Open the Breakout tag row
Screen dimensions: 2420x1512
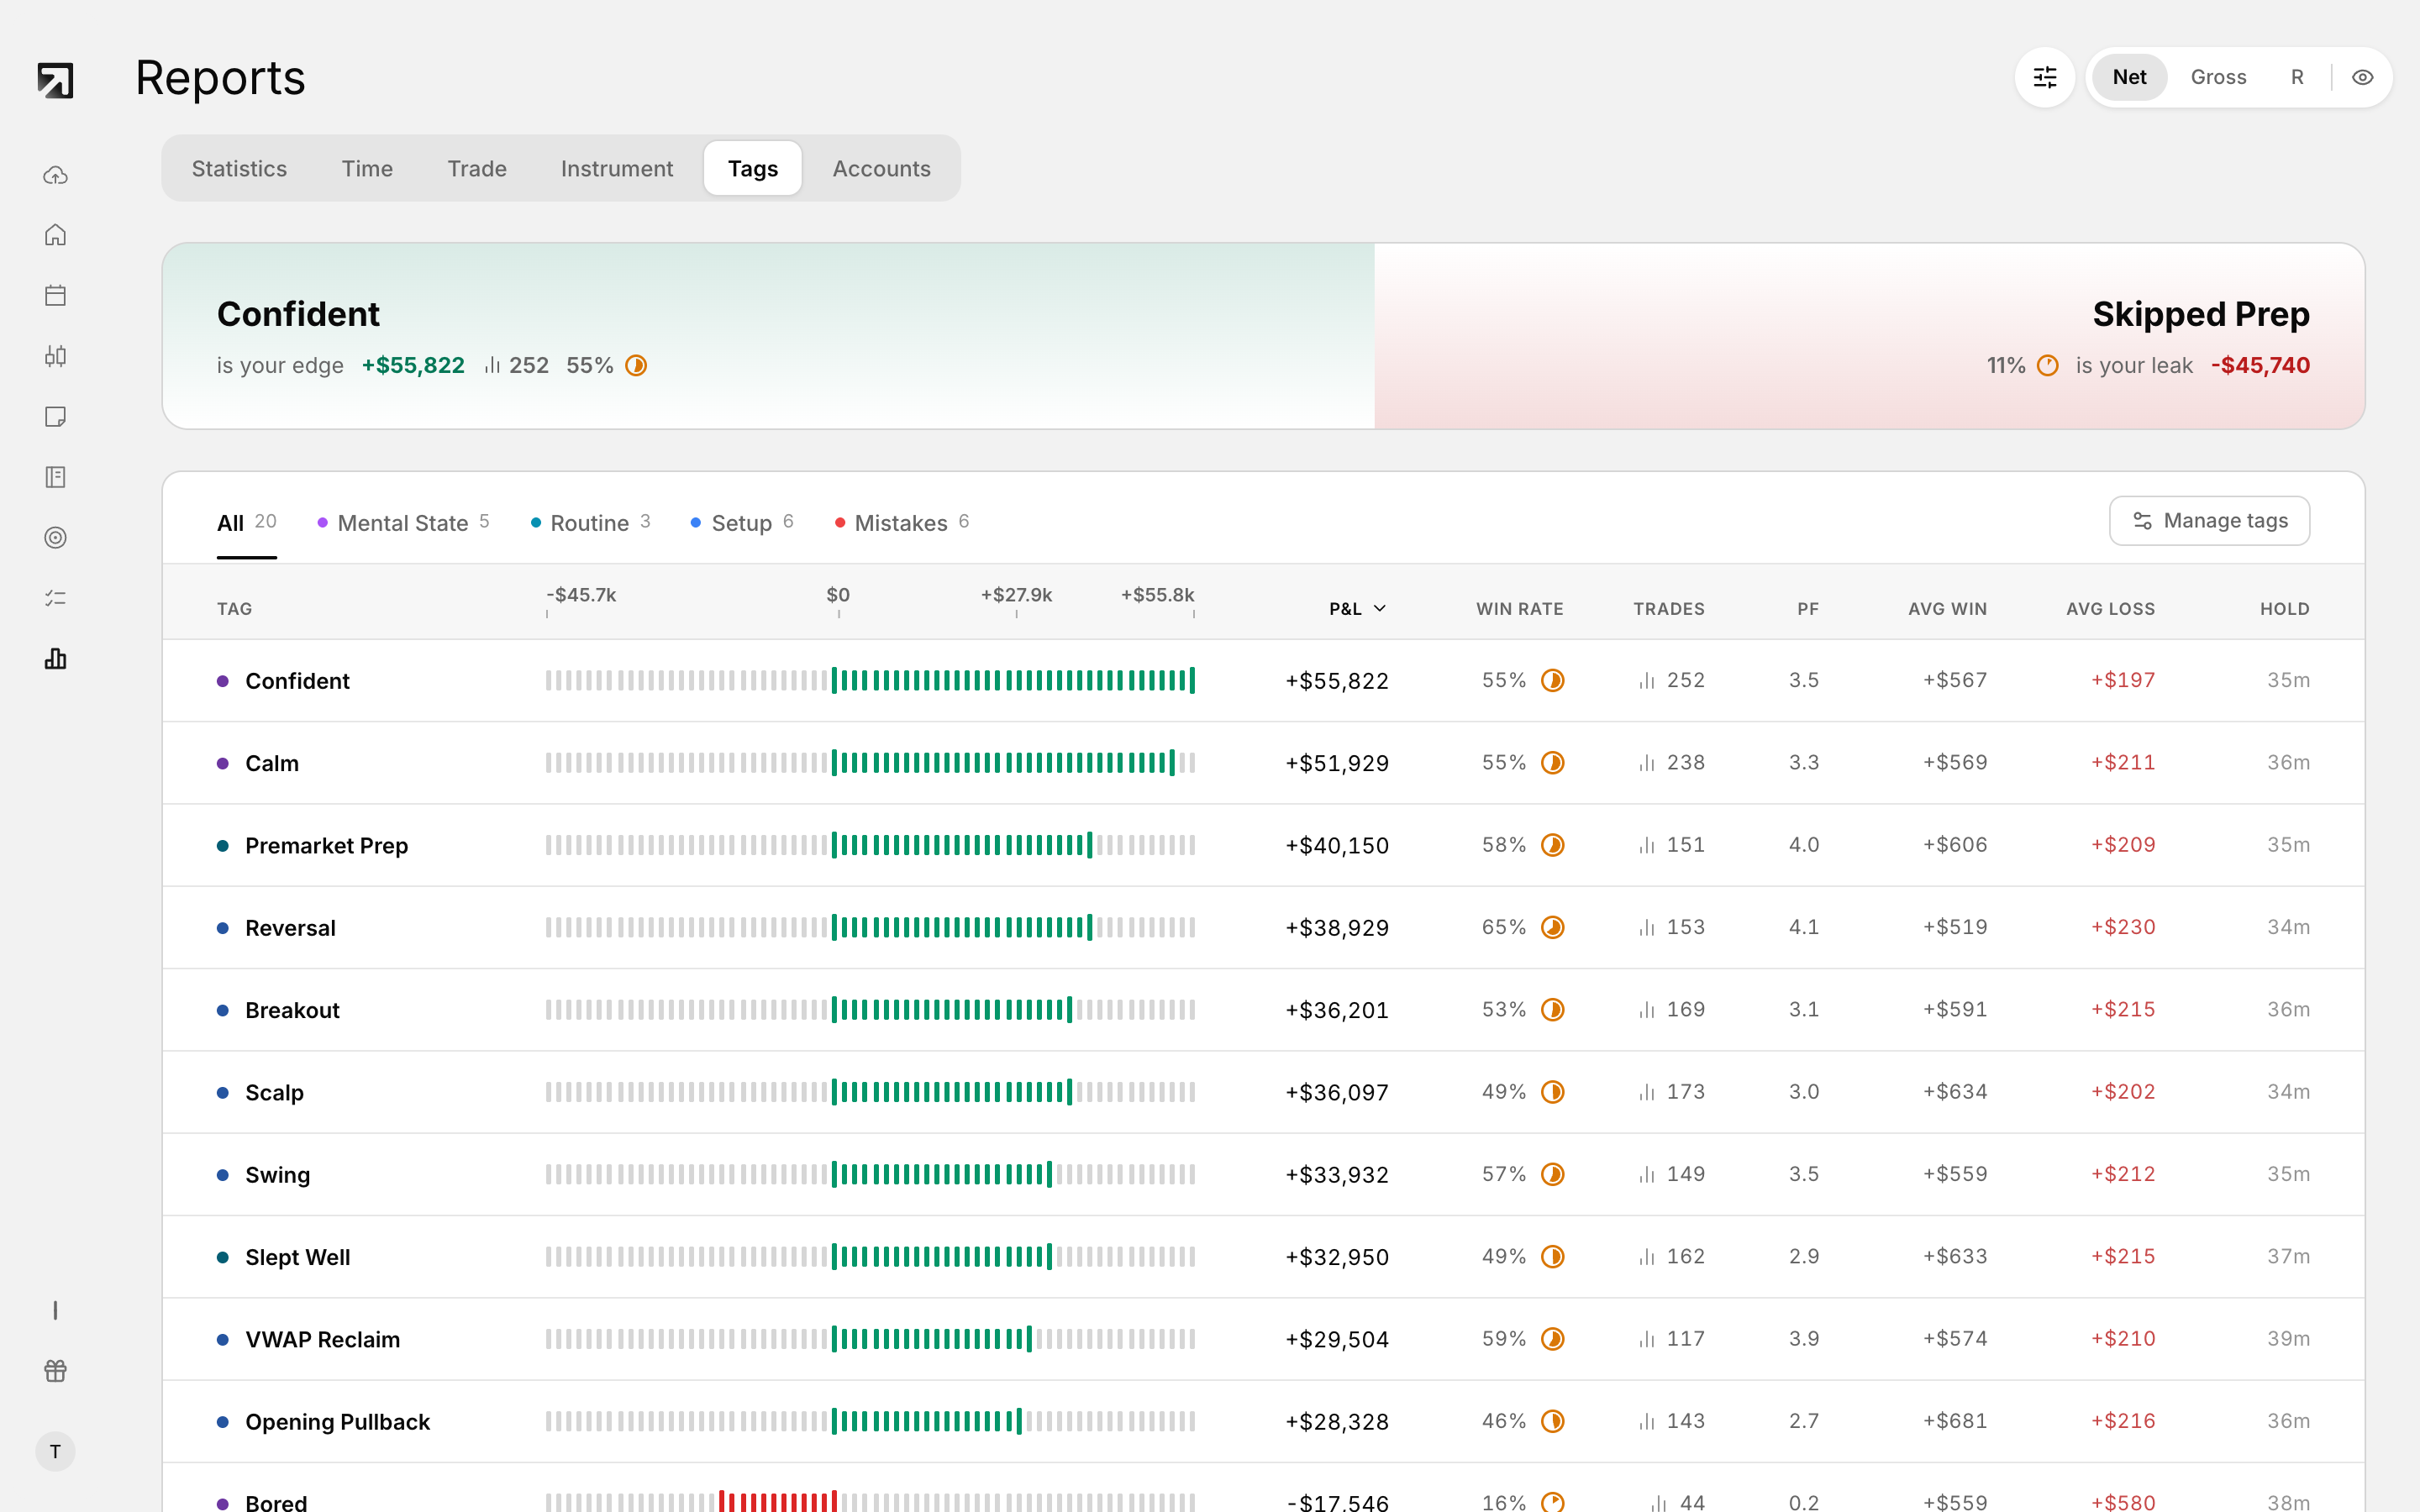(x=1263, y=1010)
